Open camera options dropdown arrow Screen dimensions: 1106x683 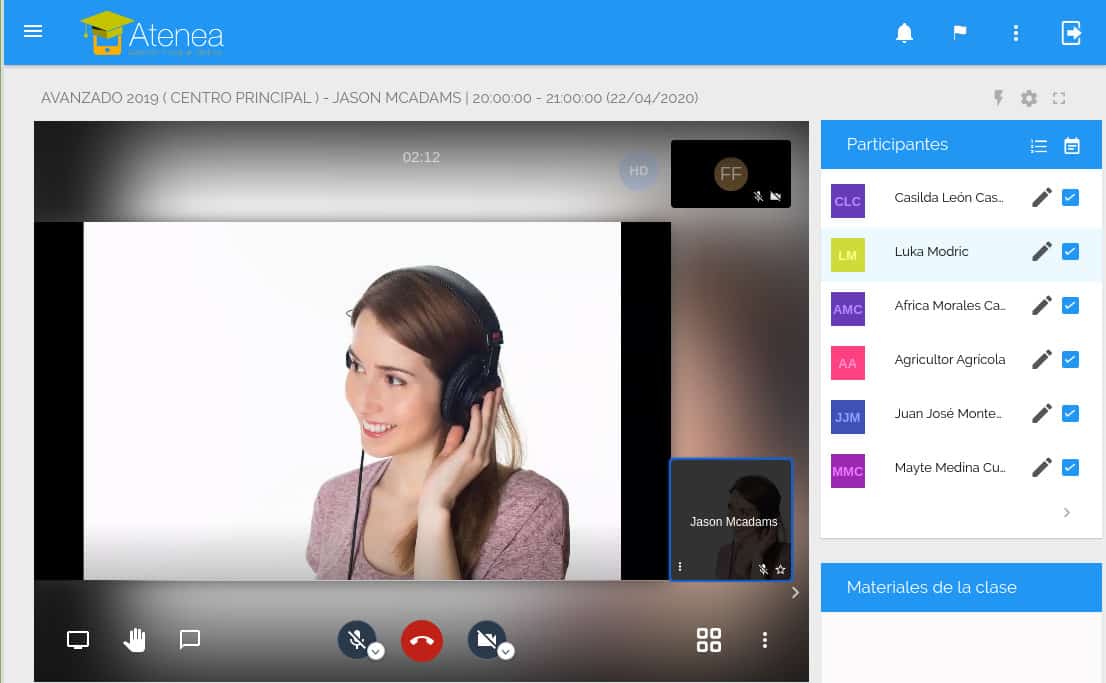tap(506, 652)
